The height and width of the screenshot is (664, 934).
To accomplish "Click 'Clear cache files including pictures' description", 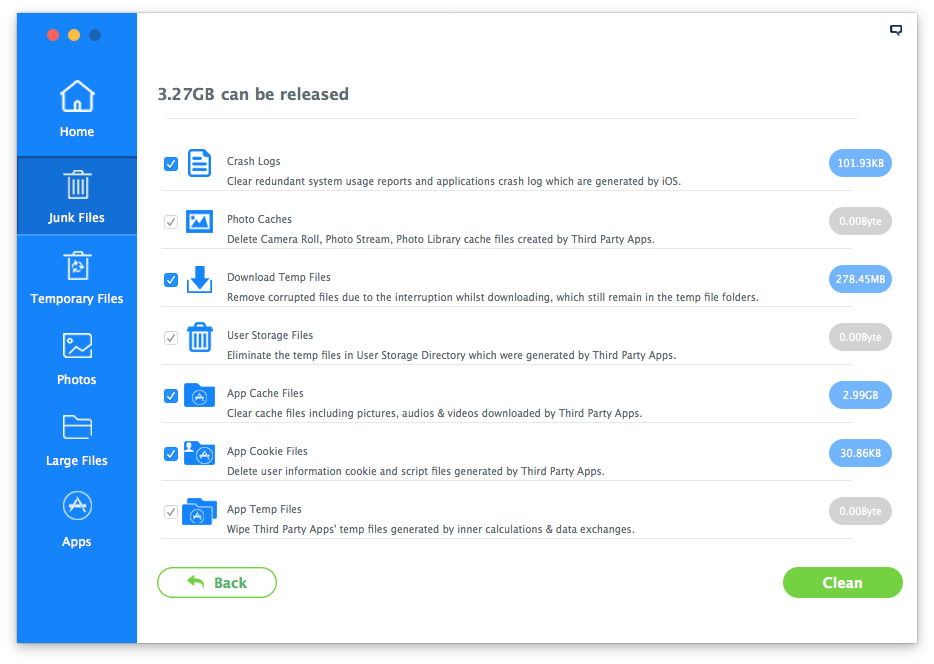I will 434,413.
